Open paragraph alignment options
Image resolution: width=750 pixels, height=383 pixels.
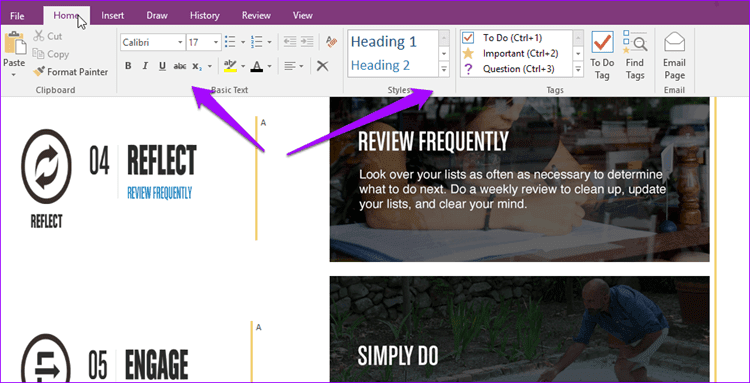tap(293, 66)
